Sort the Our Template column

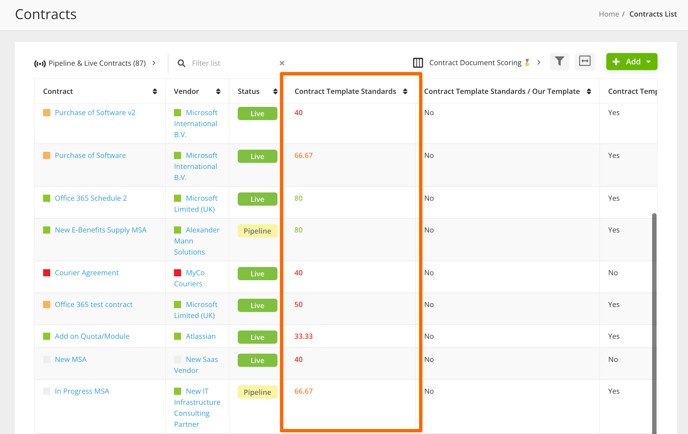pyautogui.click(x=589, y=91)
